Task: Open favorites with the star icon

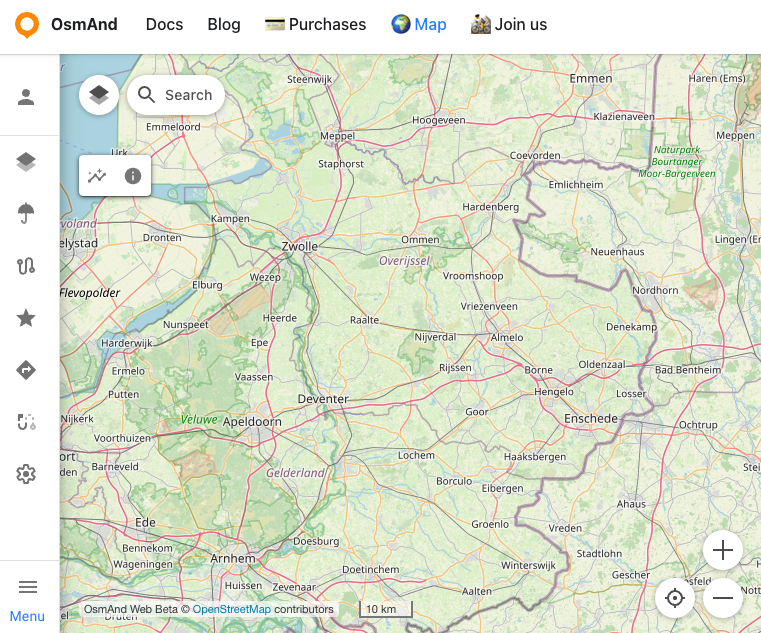Action: point(27,318)
